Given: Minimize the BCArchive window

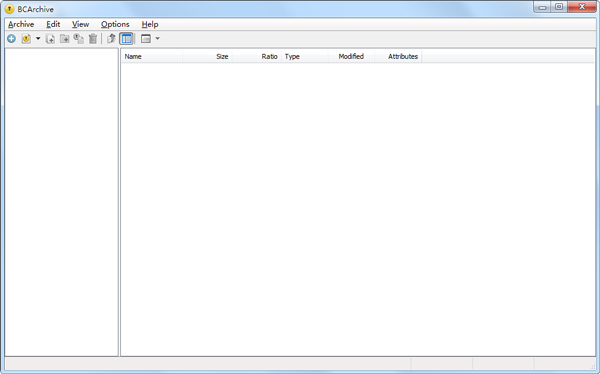Looking at the screenshot, I should pos(543,7).
